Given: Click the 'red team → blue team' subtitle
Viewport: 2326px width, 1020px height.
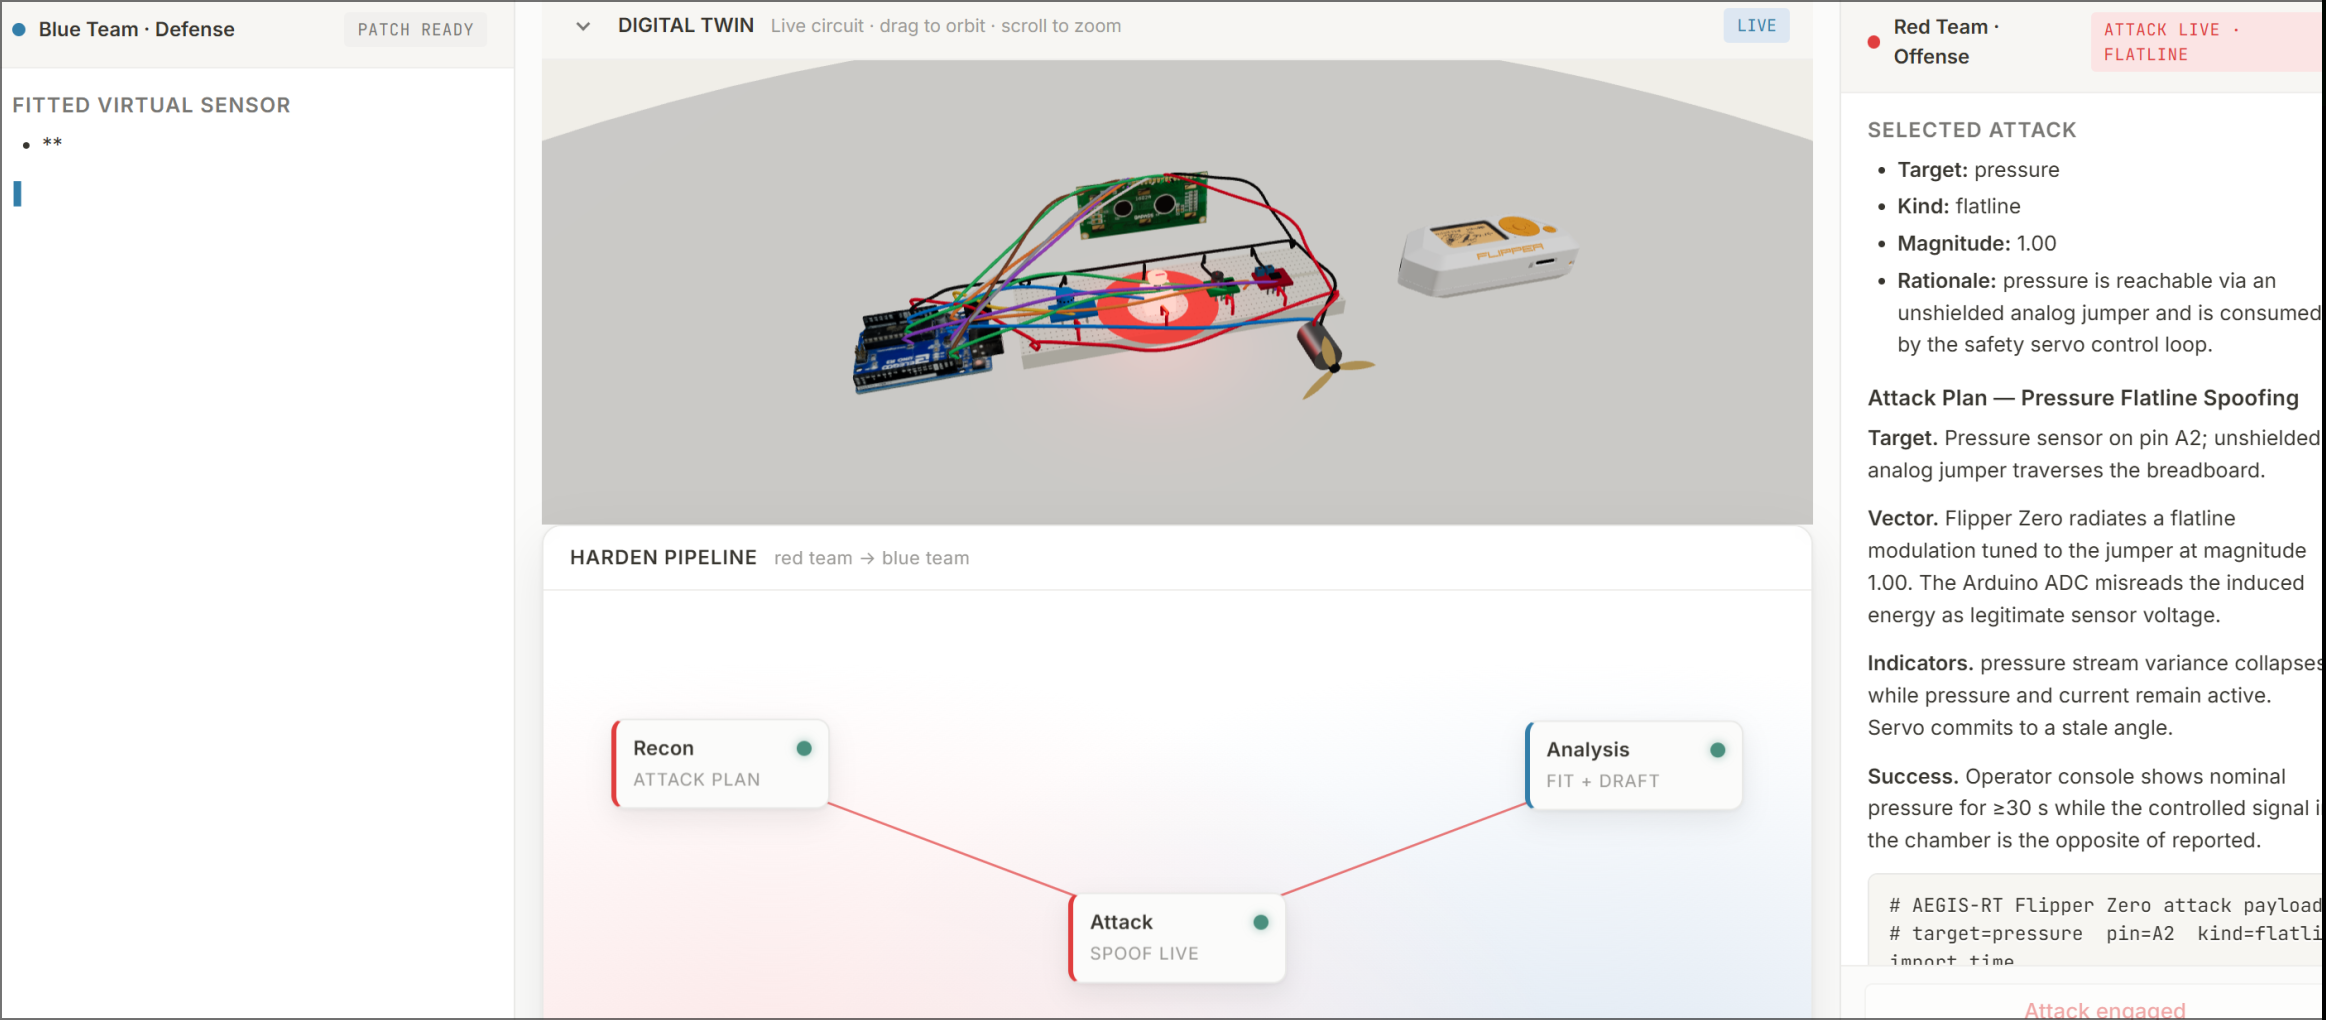Looking at the screenshot, I should pos(871,558).
